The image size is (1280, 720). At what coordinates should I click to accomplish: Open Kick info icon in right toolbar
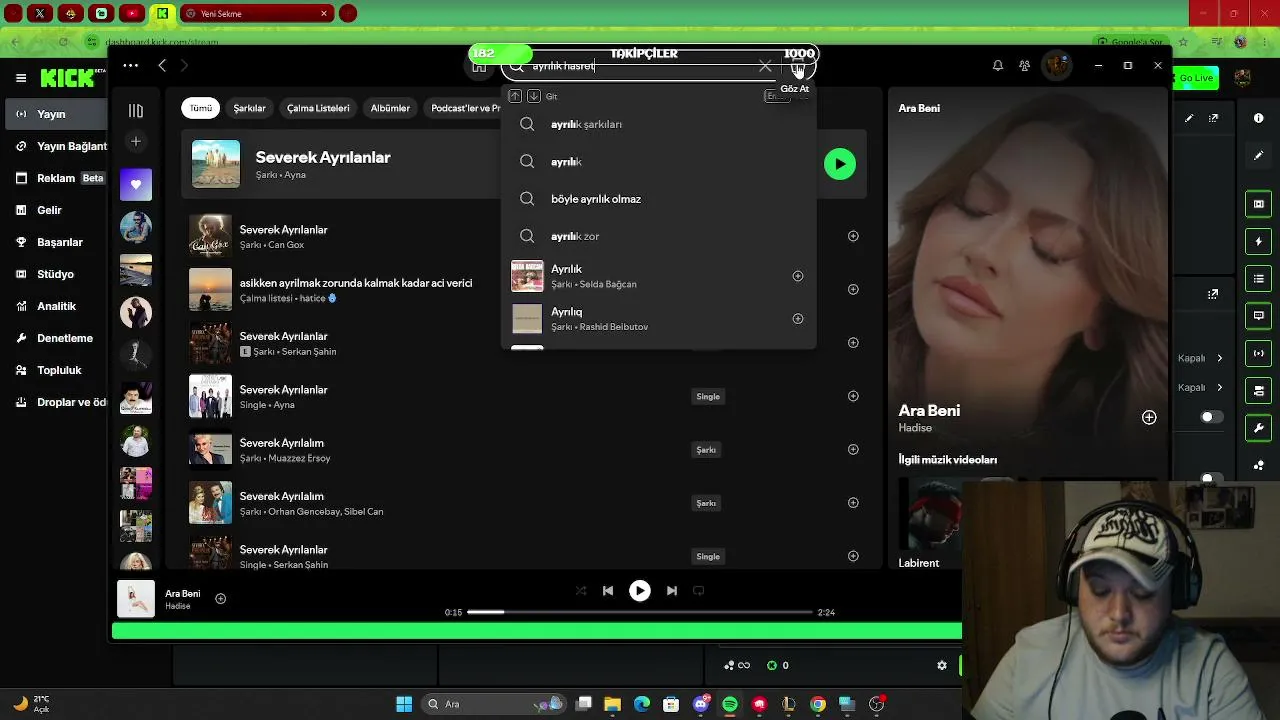(x=1258, y=118)
